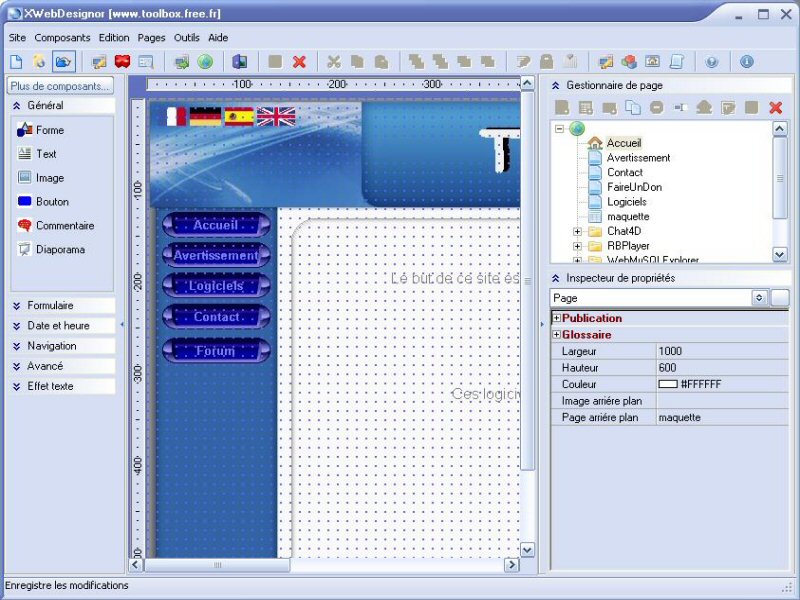Open the Page selector dropdown in inspector
This screenshot has height=600, width=800.
pos(759,298)
